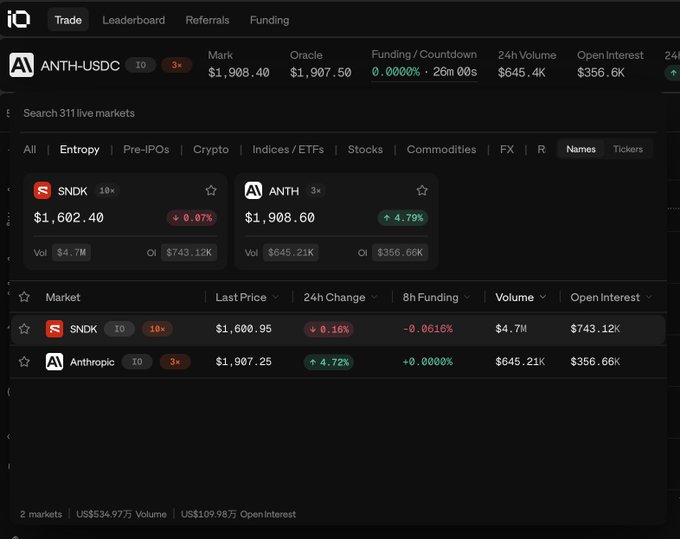Click the Open Interest value $356.6K in header

tap(601, 73)
